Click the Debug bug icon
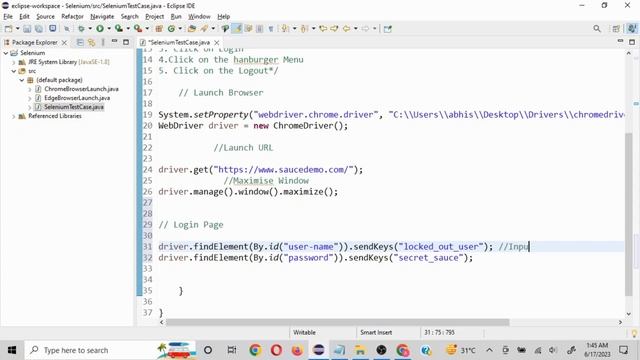Screen dimensions: 640x360 (x=81, y=29)
